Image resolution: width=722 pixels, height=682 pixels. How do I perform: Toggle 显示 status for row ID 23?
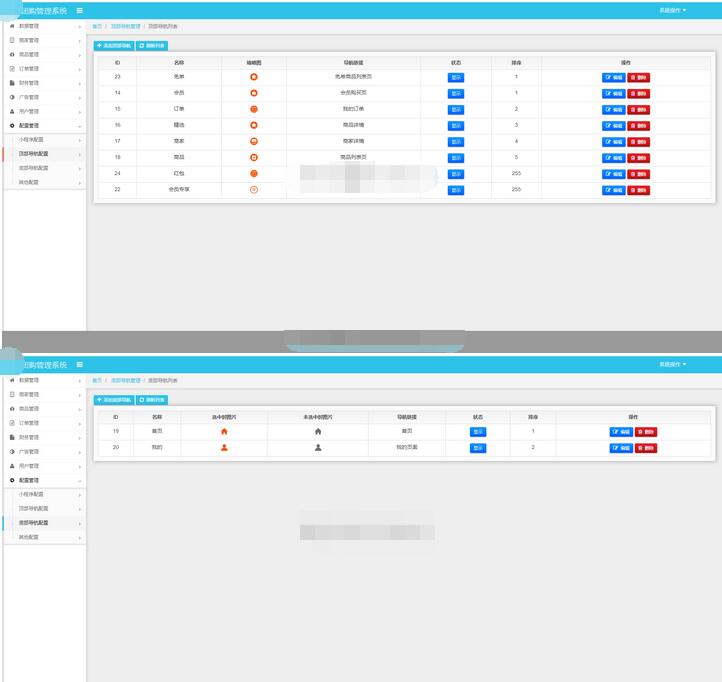click(456, 77)
